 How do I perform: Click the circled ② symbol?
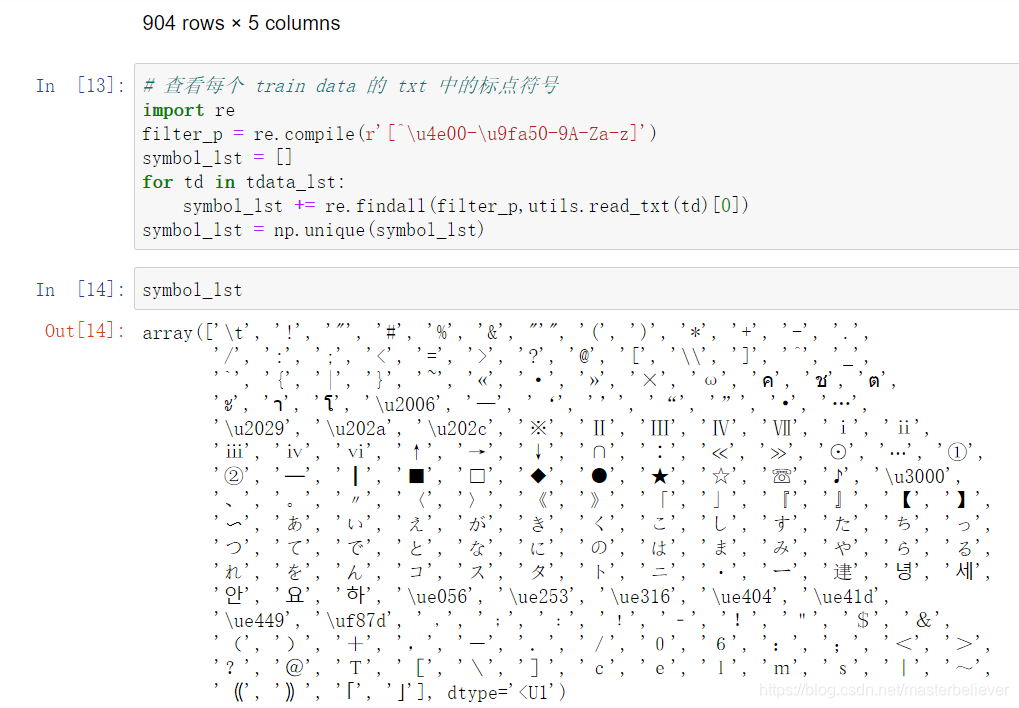(234, 477)
